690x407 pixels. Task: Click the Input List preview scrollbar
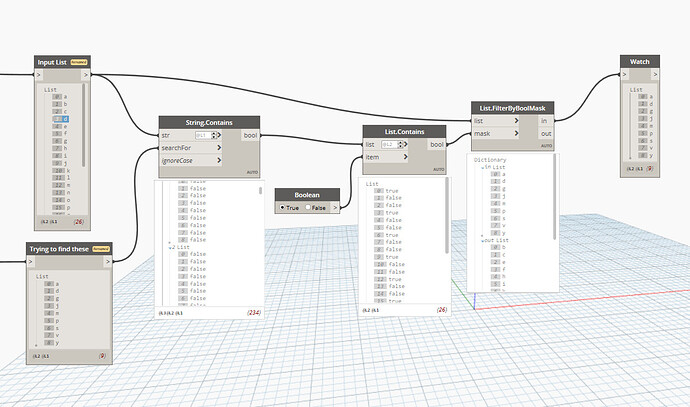click(x=84, y=125)
